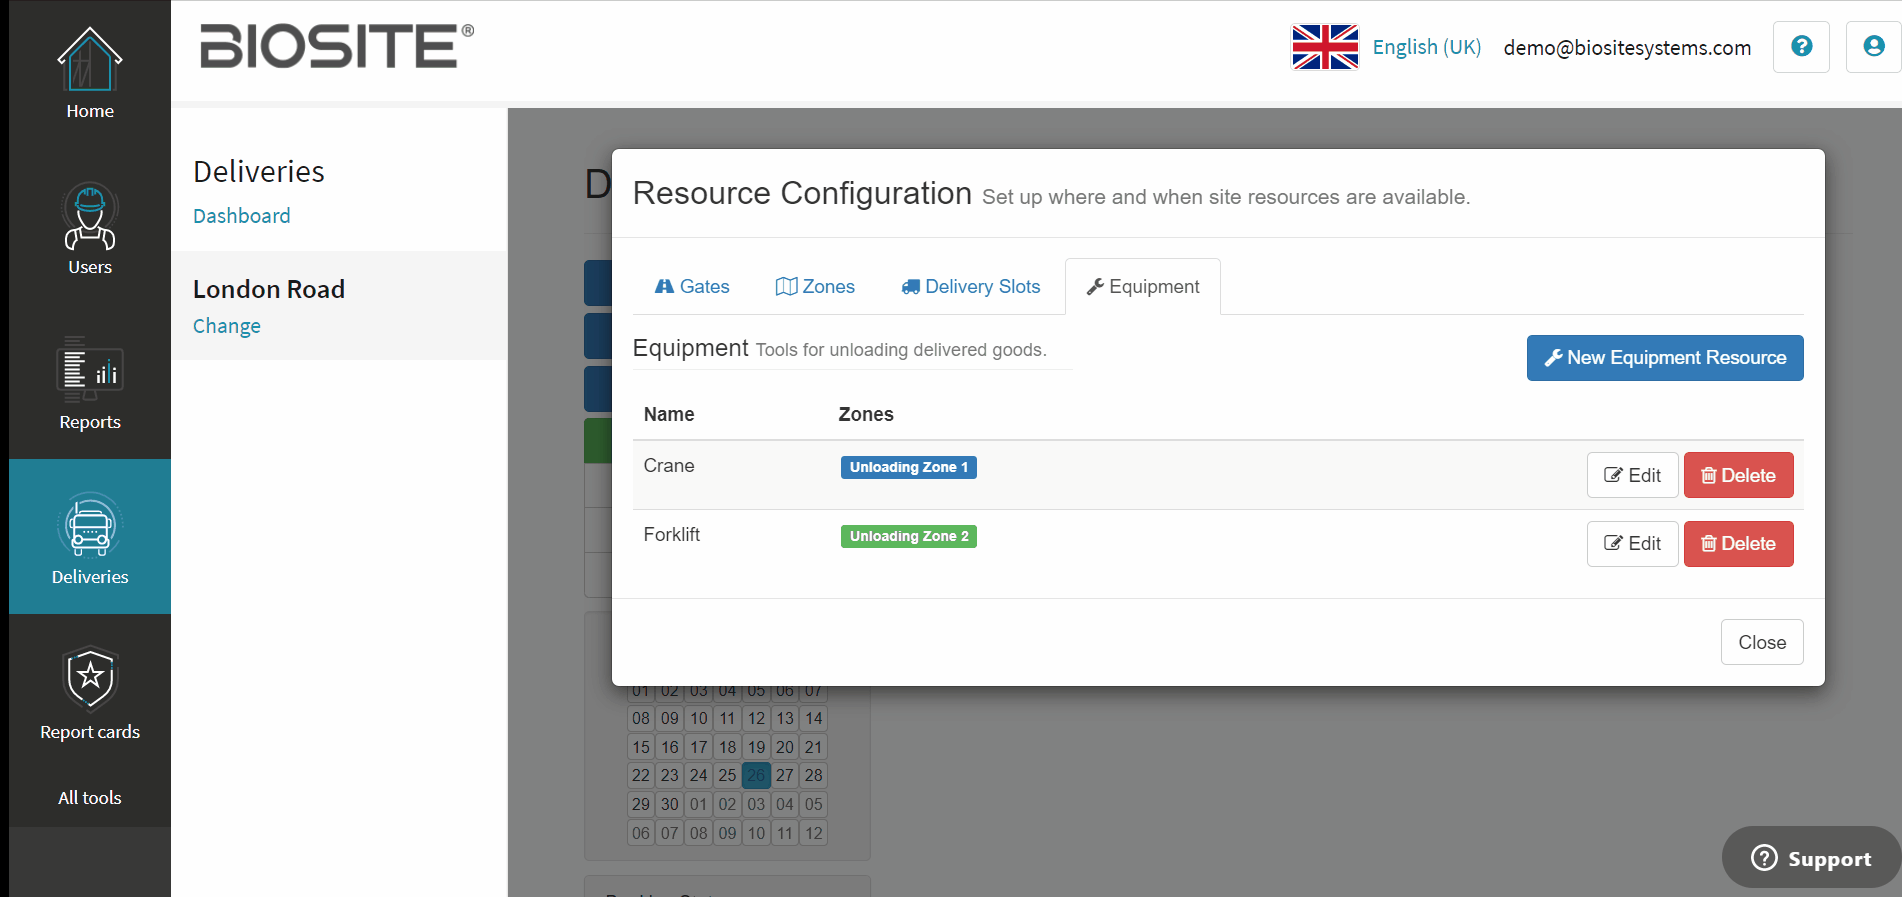Screen dimensions: 1902x897
Task: Select day 19 in background calendar
Action: click(x=756, y=747)
